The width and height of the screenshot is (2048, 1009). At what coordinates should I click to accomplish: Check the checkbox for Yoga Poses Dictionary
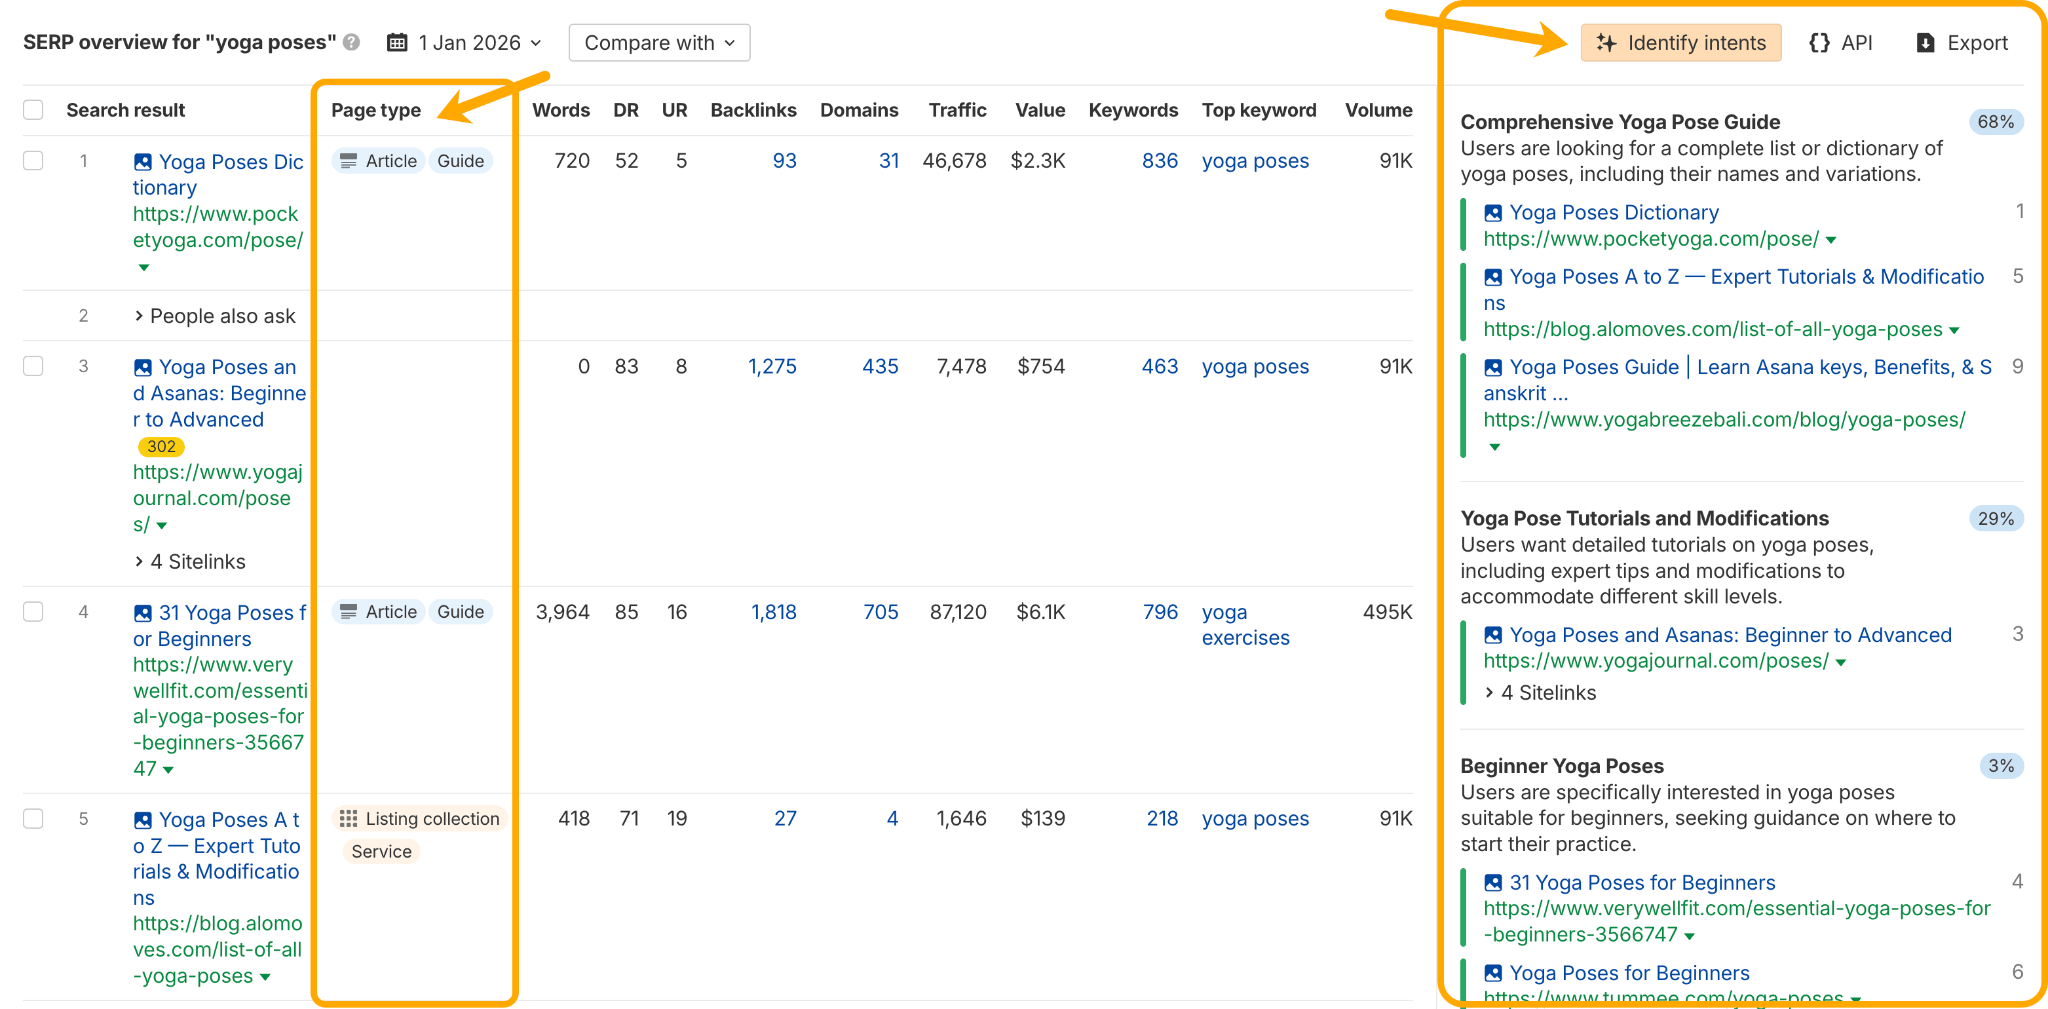(x=33, y=160)
